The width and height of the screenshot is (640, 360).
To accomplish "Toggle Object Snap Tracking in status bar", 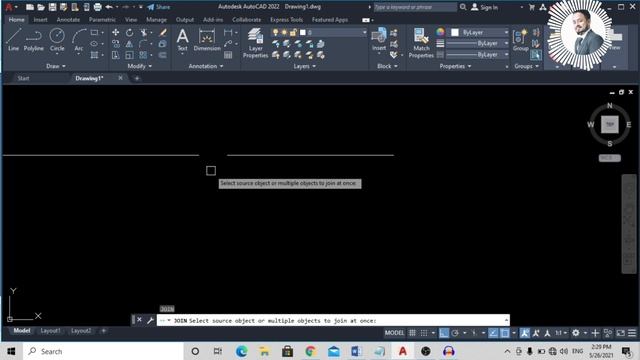I will click(x=493, y=333).
